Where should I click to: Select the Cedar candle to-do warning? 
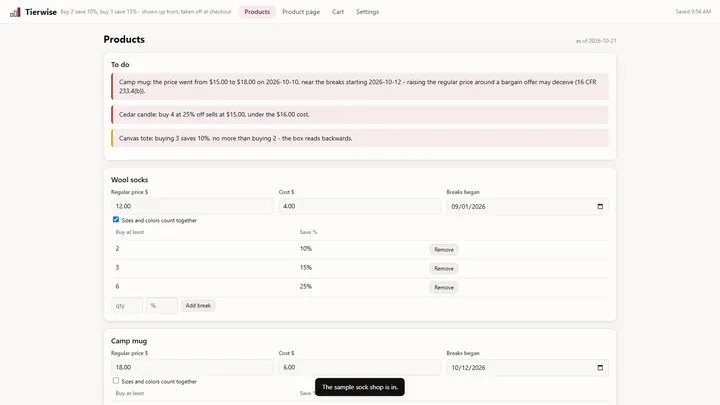360,114
